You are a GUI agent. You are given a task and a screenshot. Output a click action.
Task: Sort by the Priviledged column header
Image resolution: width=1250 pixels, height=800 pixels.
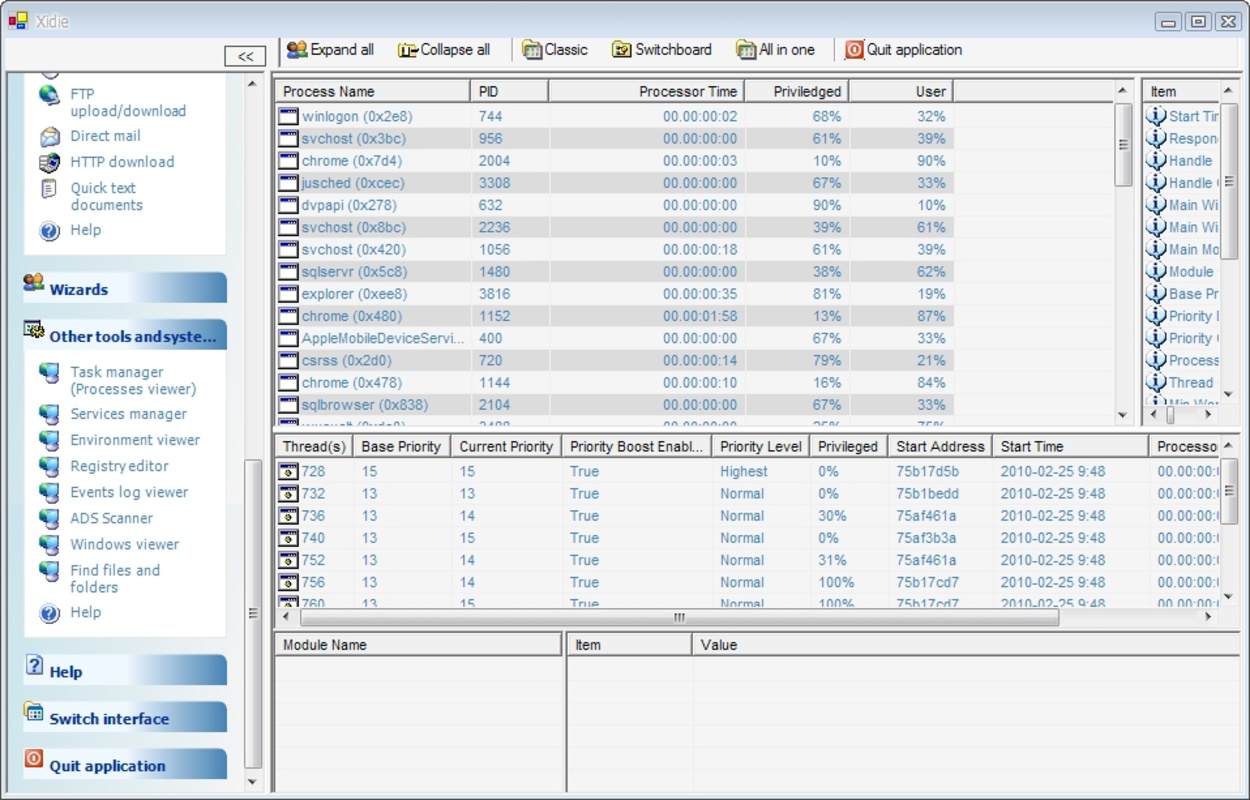tap(797, 91)
